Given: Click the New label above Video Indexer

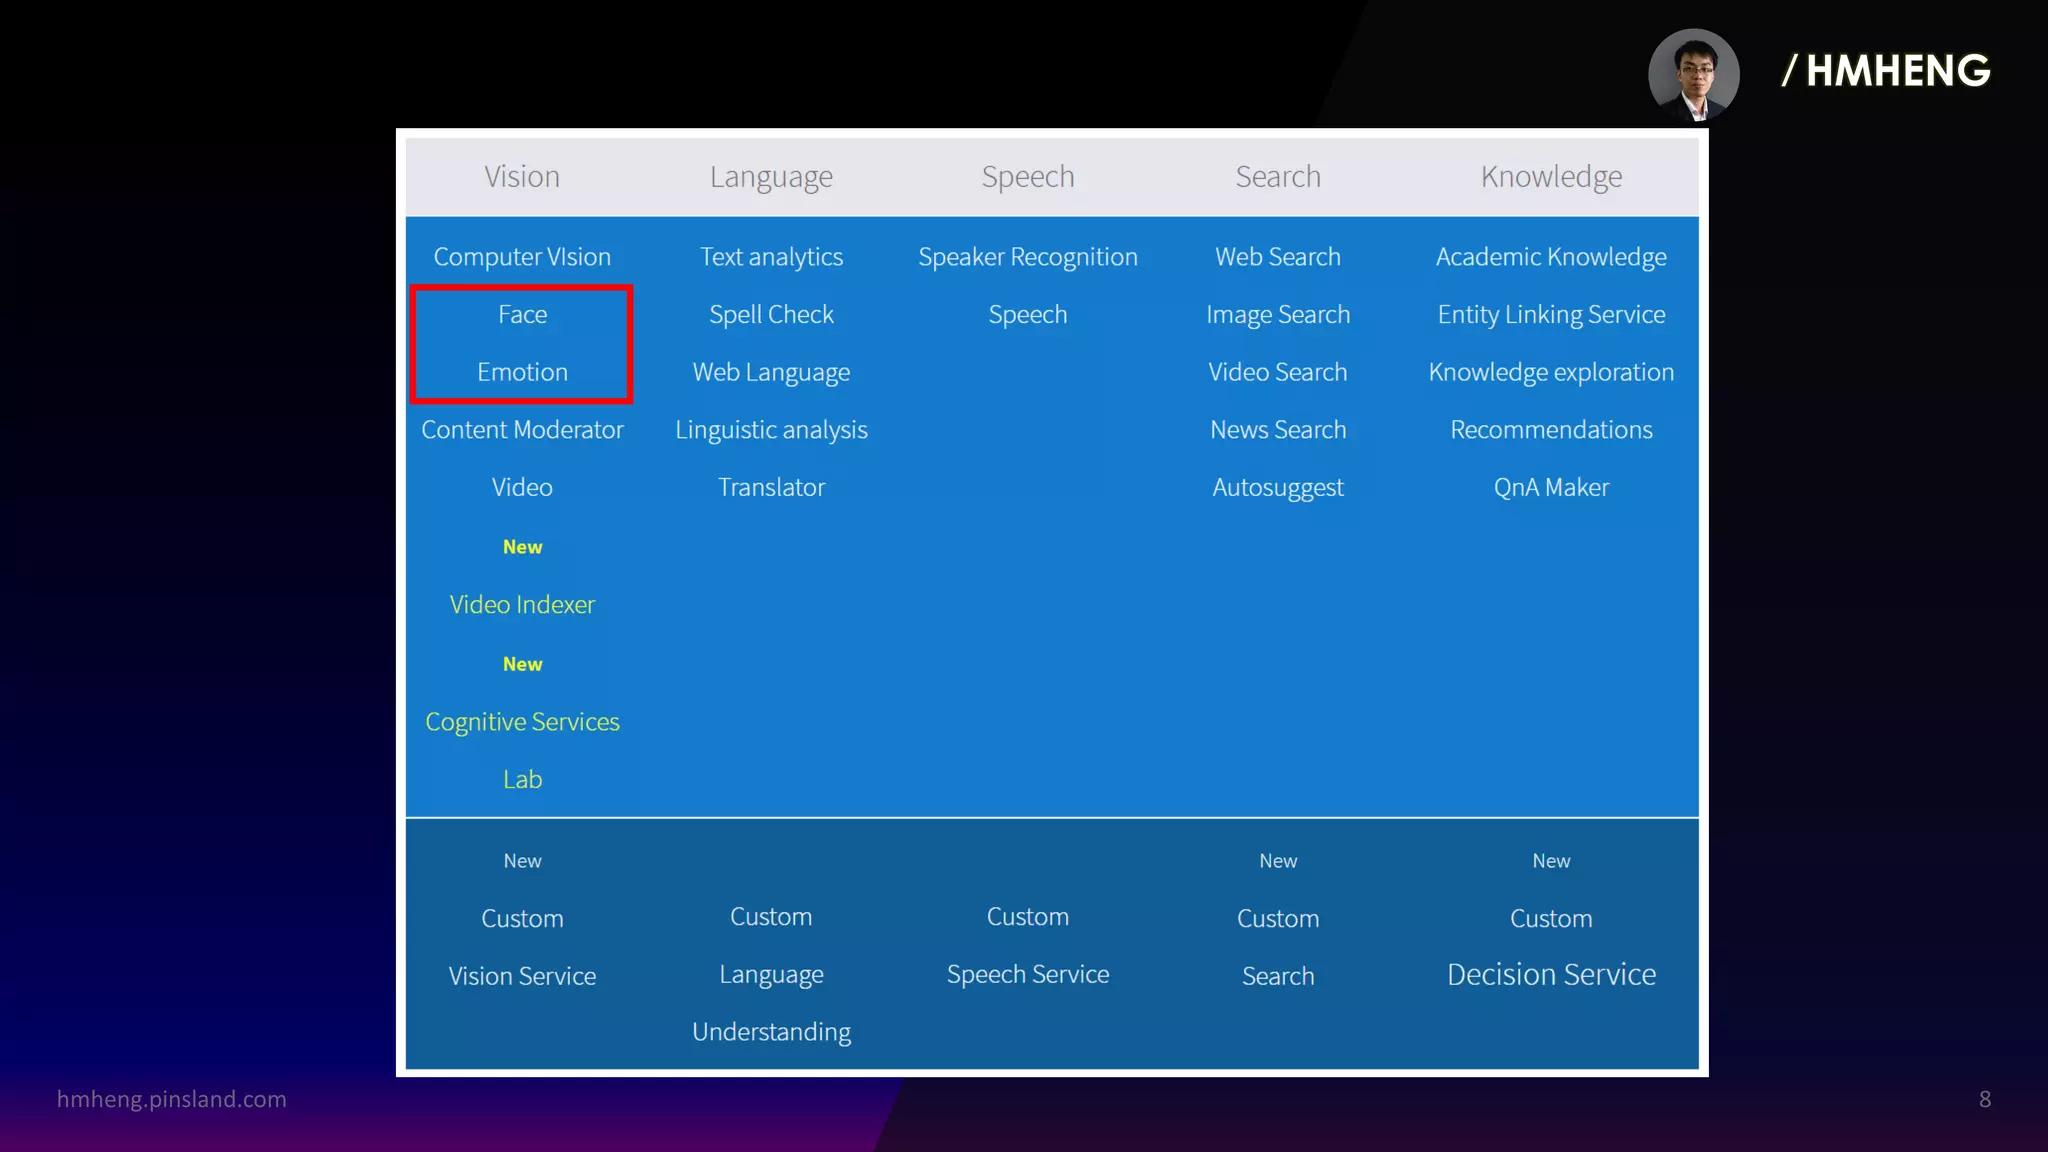Looking at the screenshot, I should [522, 547].
